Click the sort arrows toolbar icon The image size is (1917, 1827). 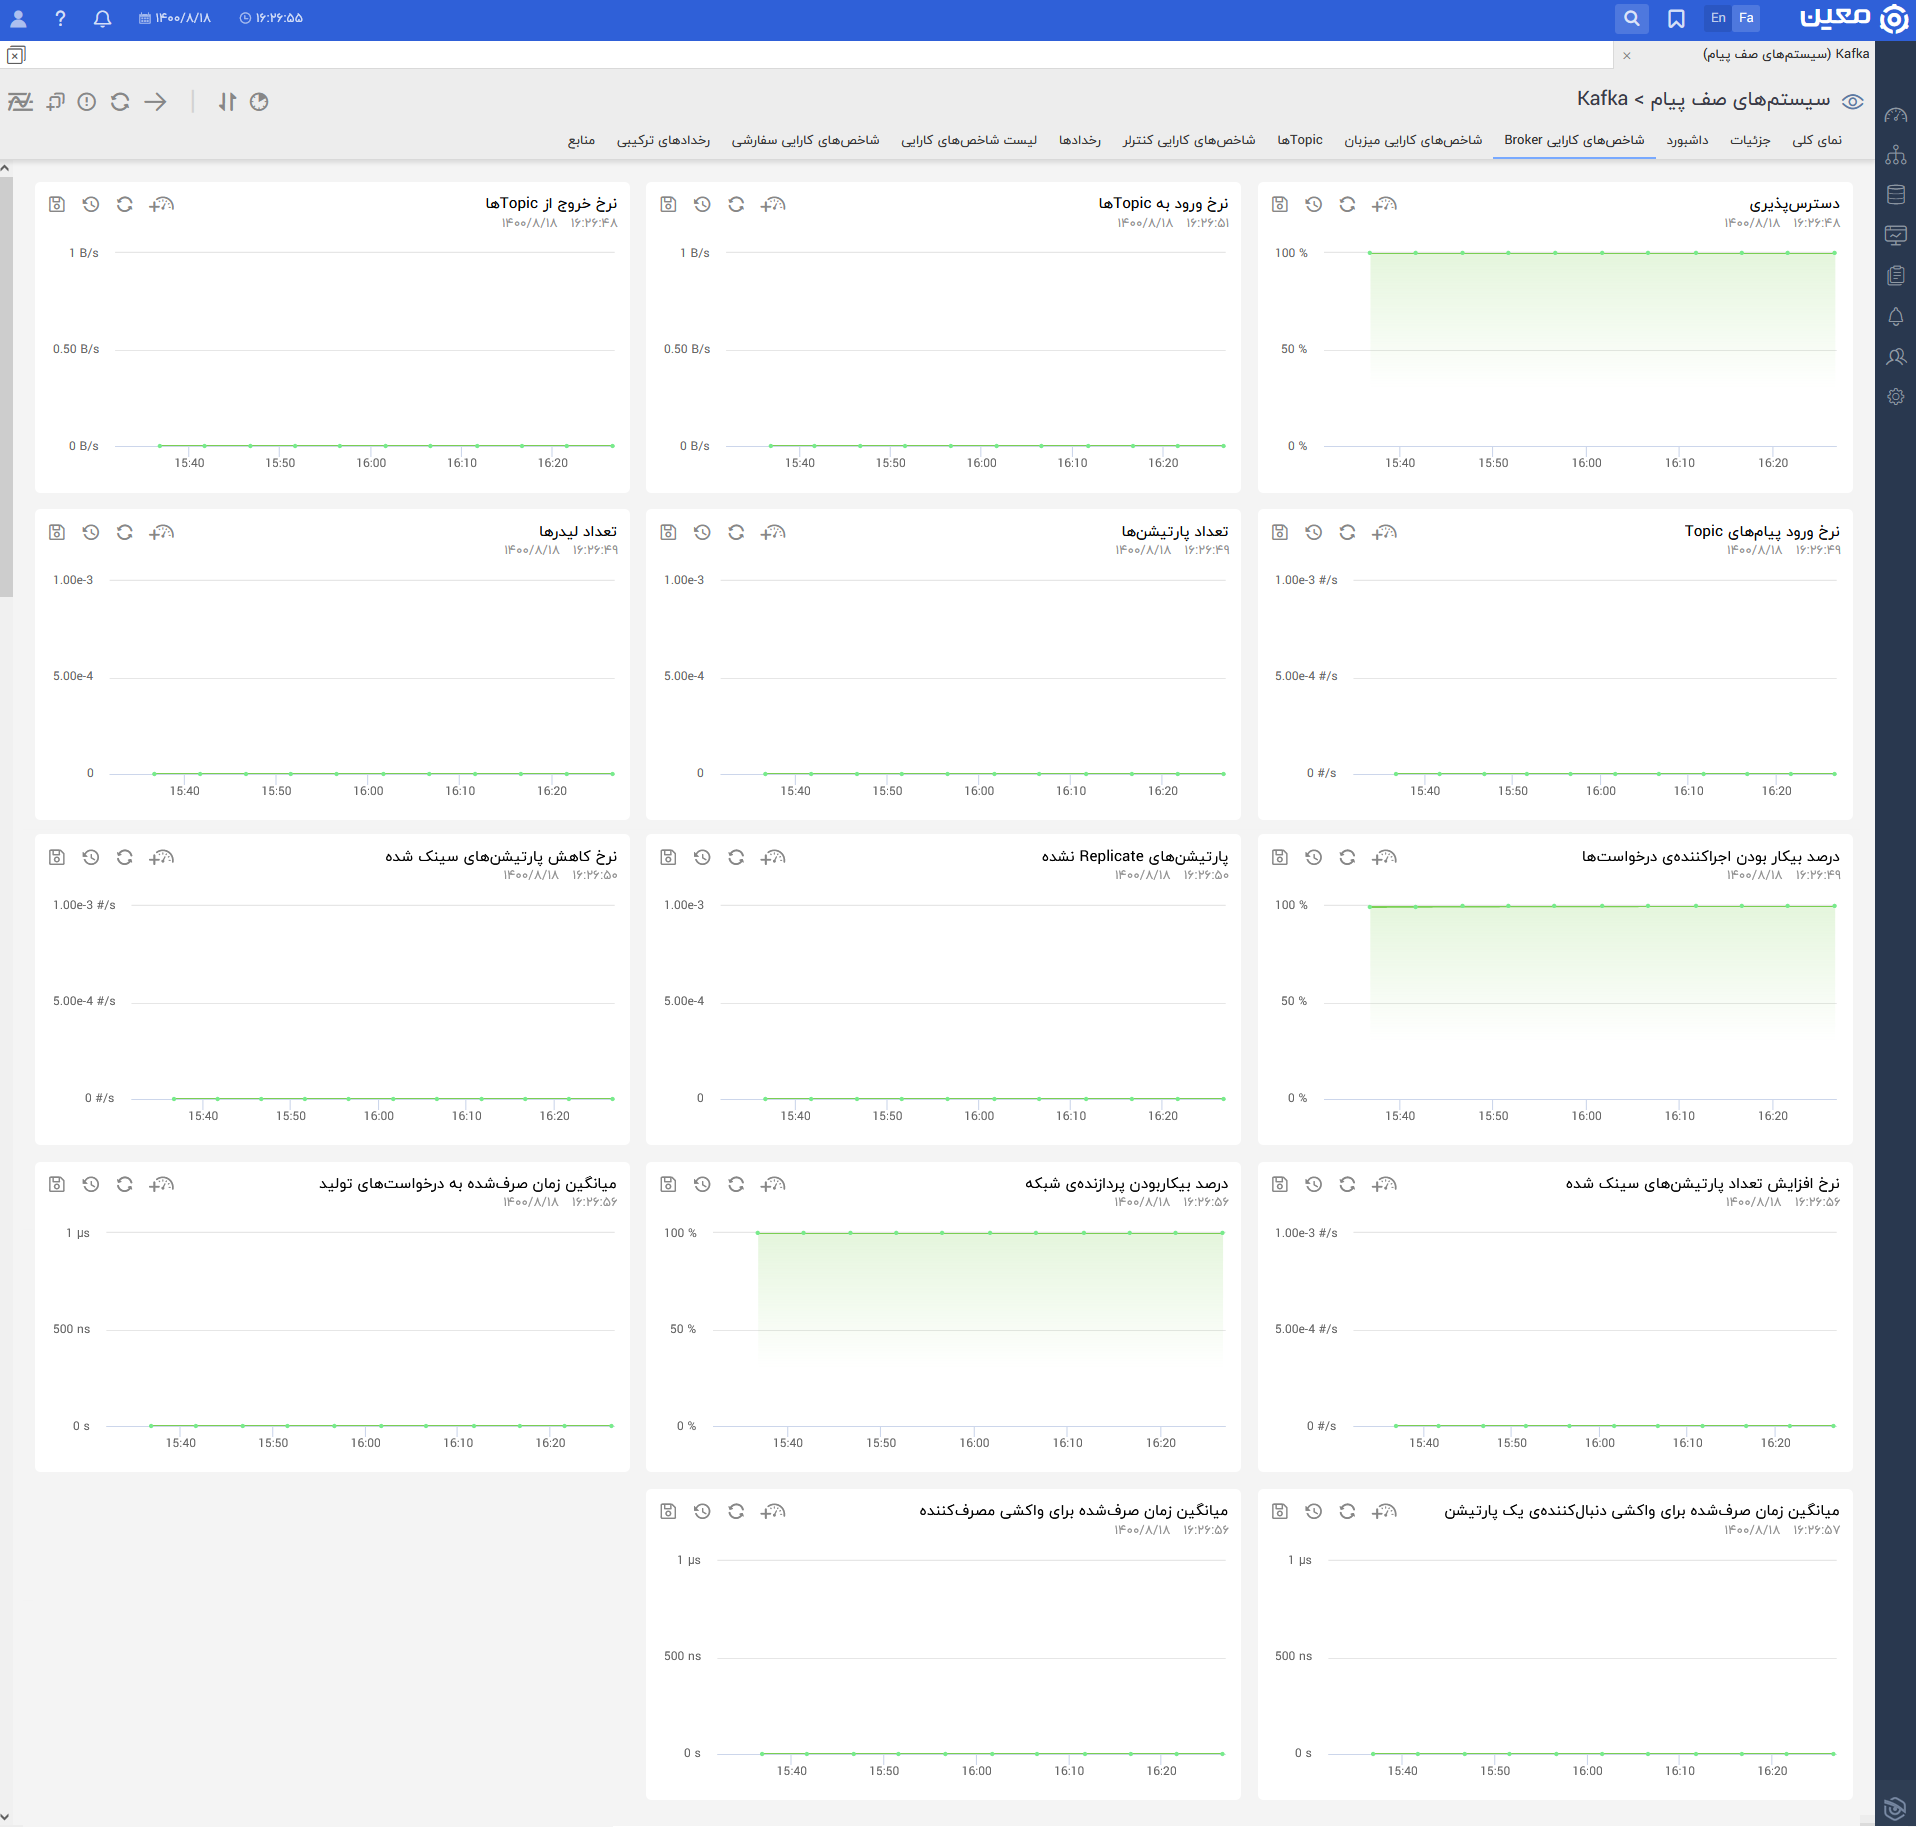(x=227, y=101)
